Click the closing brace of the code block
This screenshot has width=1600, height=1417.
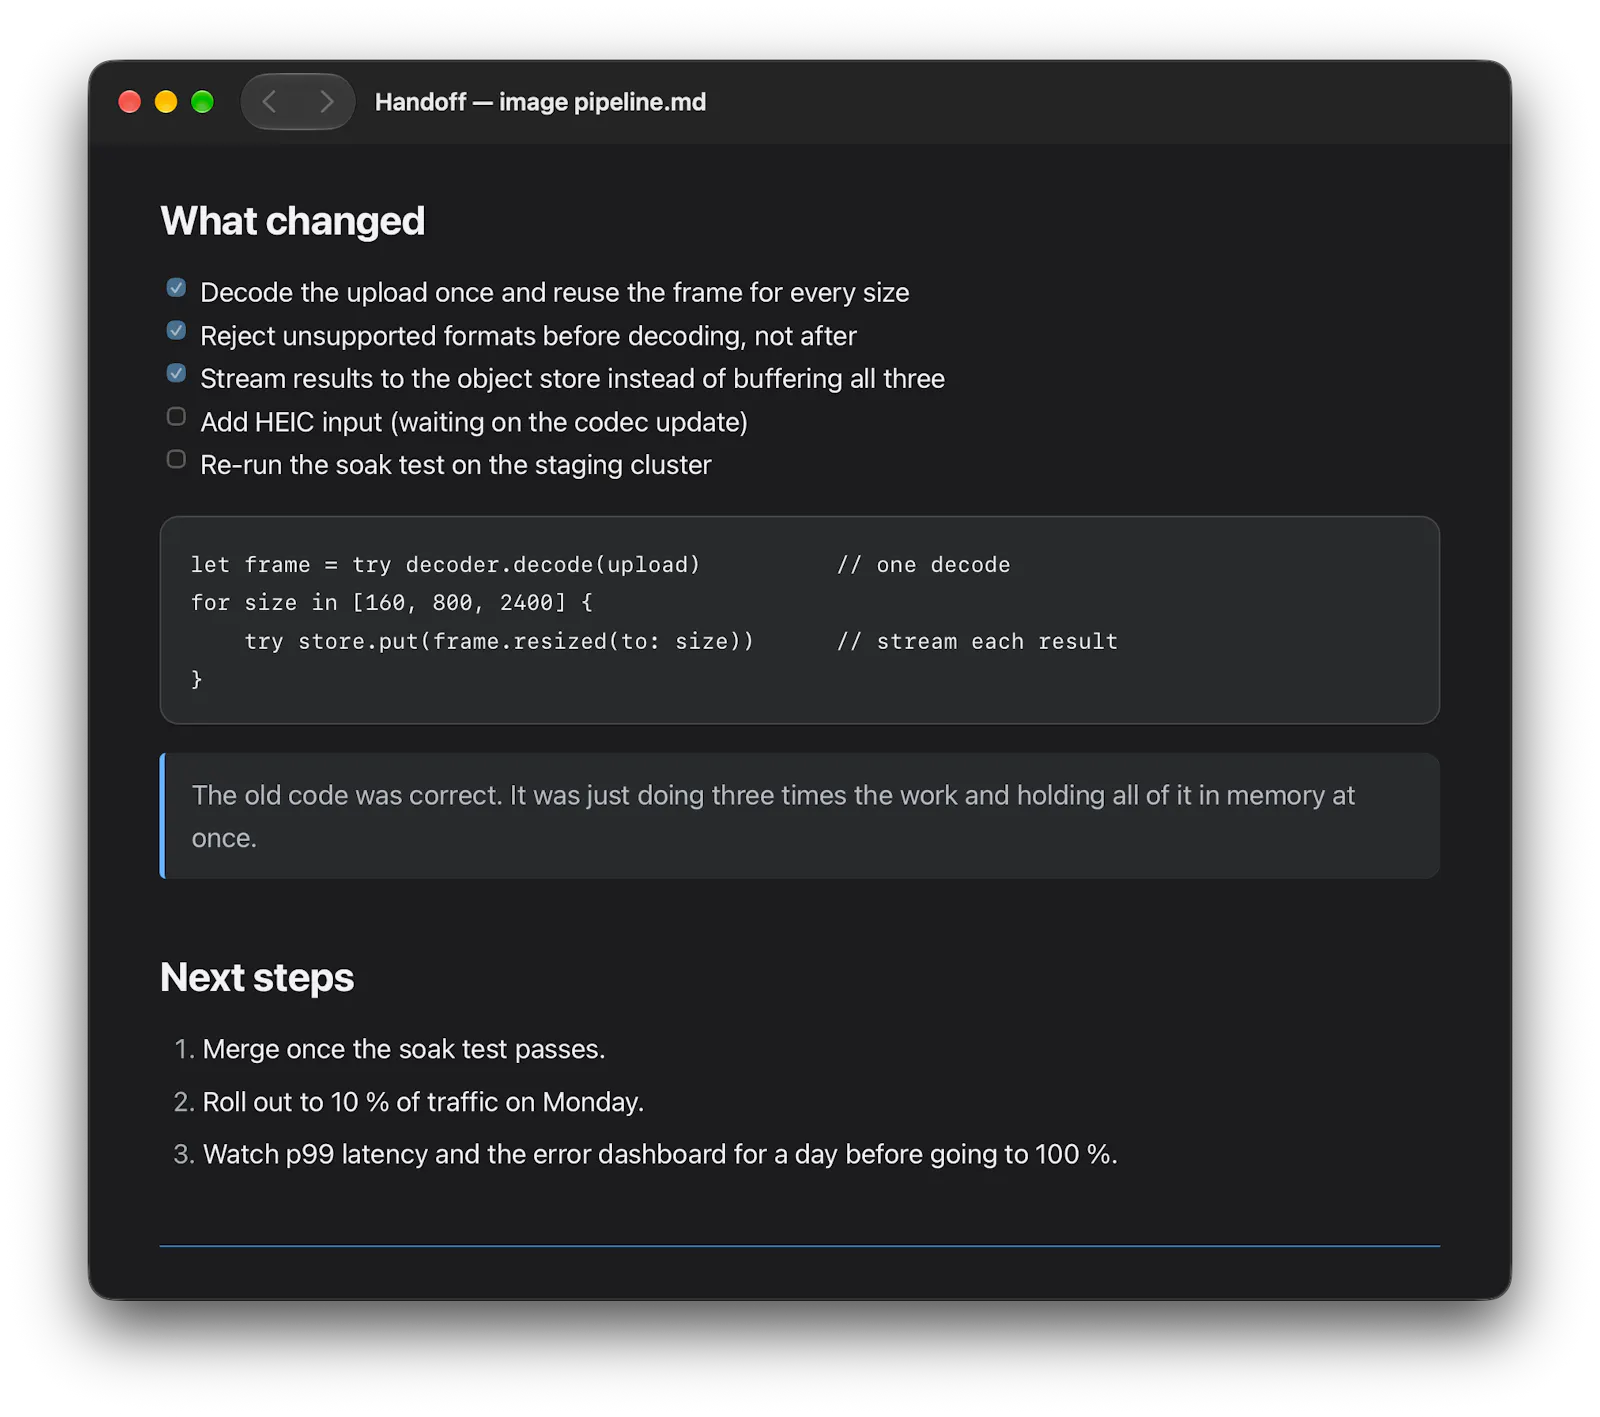tap(197, 680)
